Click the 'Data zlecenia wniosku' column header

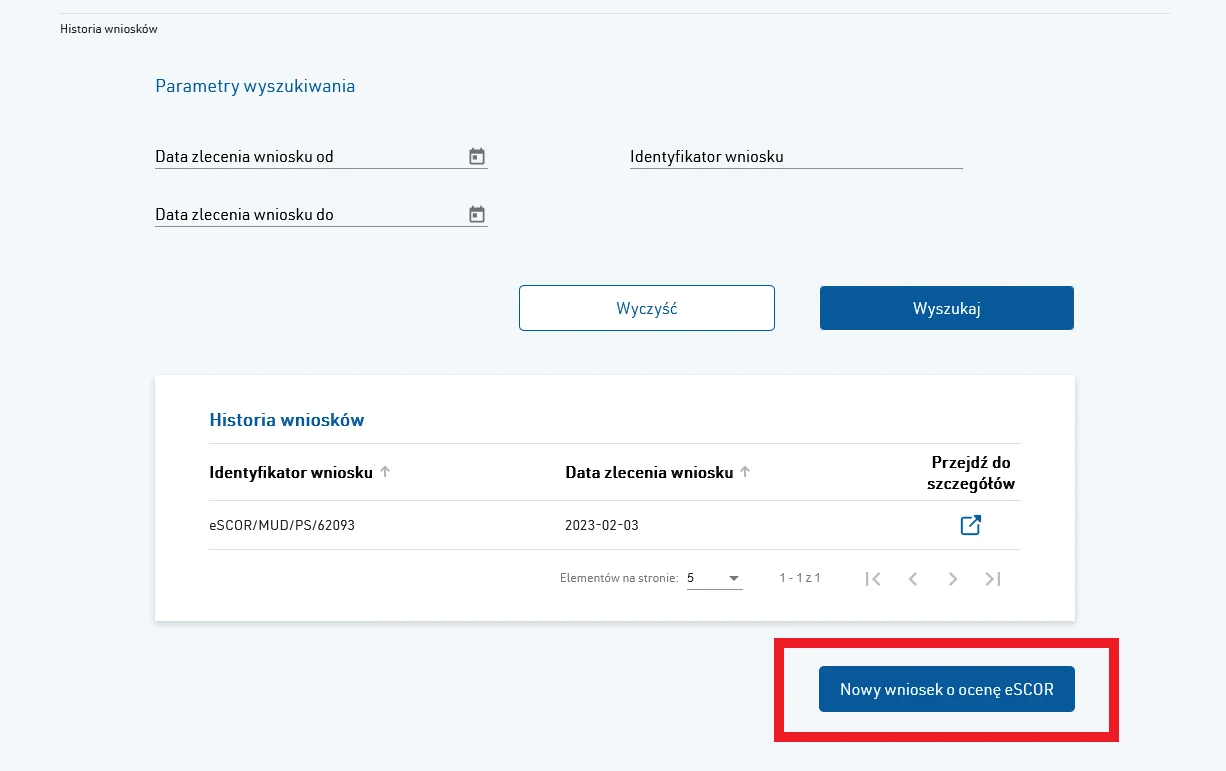click(649, 472)
